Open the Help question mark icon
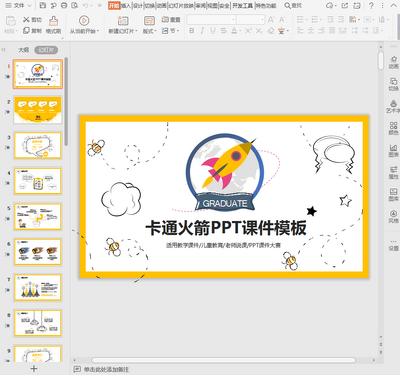 (371, 6)
